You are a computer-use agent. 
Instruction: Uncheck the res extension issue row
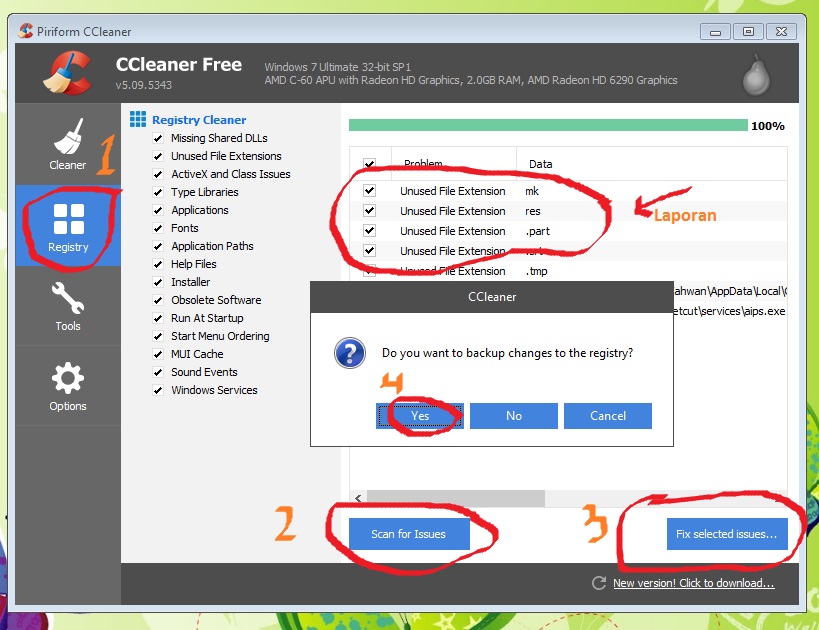coord(369,210)
